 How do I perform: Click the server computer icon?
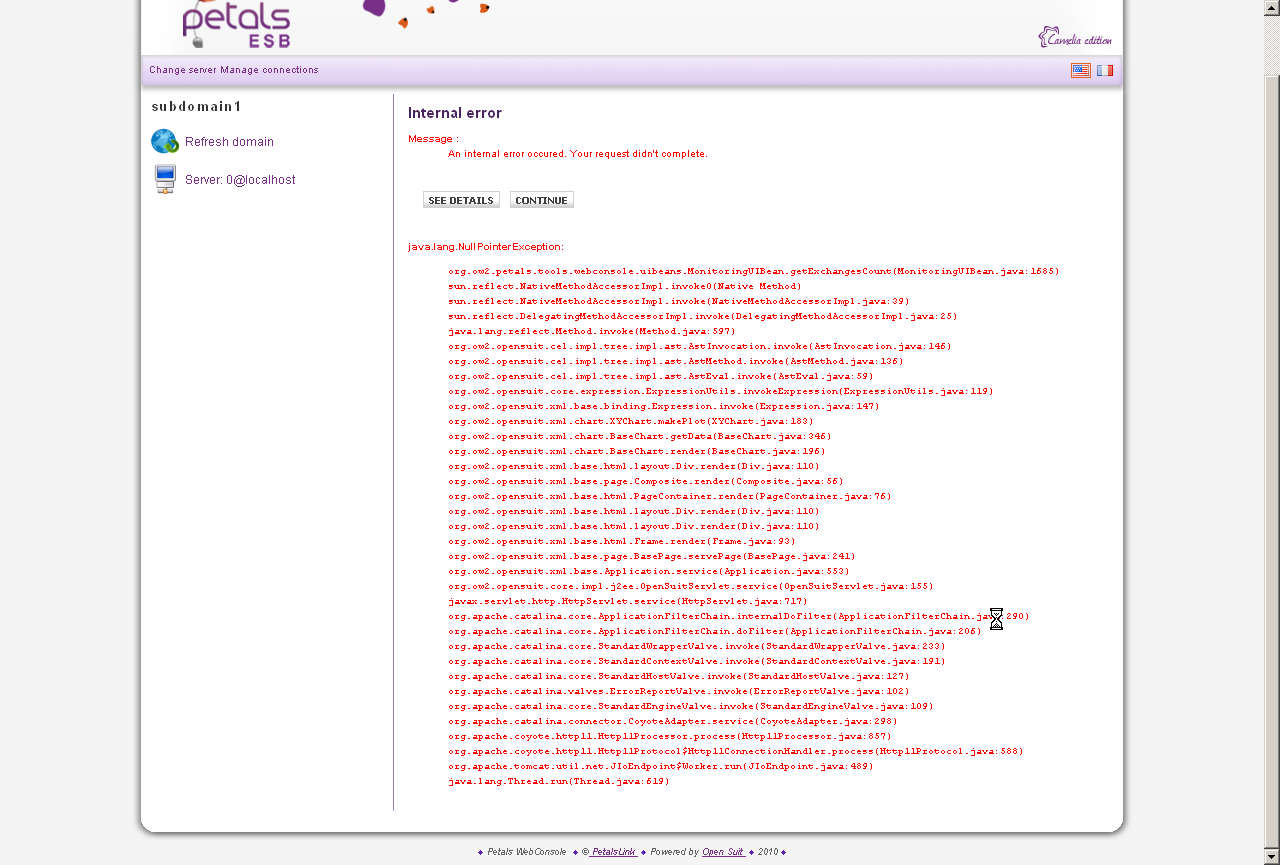click(165, 180)
